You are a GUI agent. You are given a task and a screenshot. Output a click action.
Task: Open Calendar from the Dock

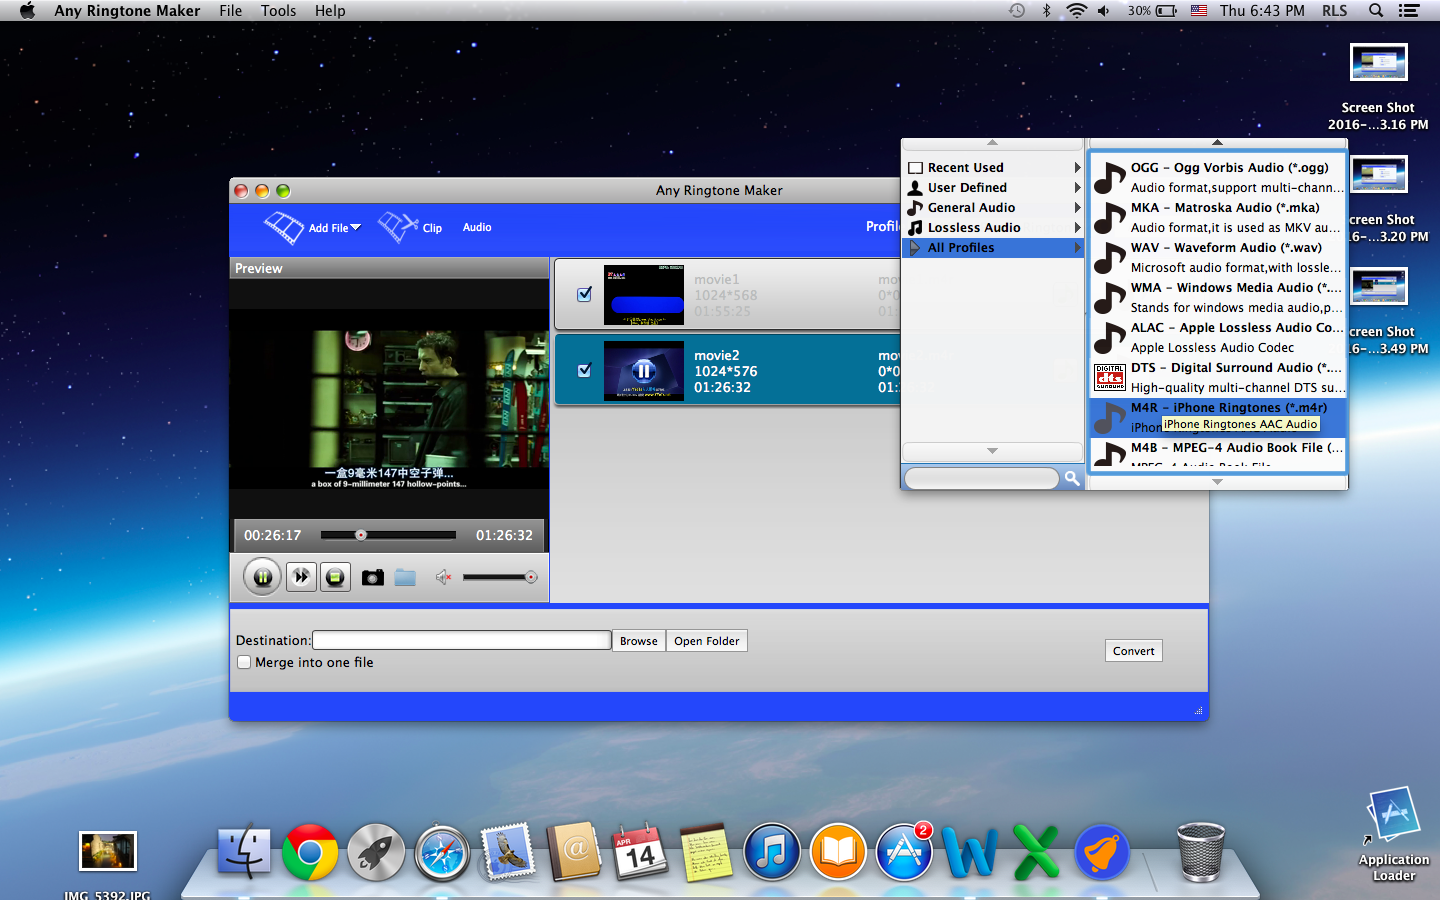coord(640,853)
